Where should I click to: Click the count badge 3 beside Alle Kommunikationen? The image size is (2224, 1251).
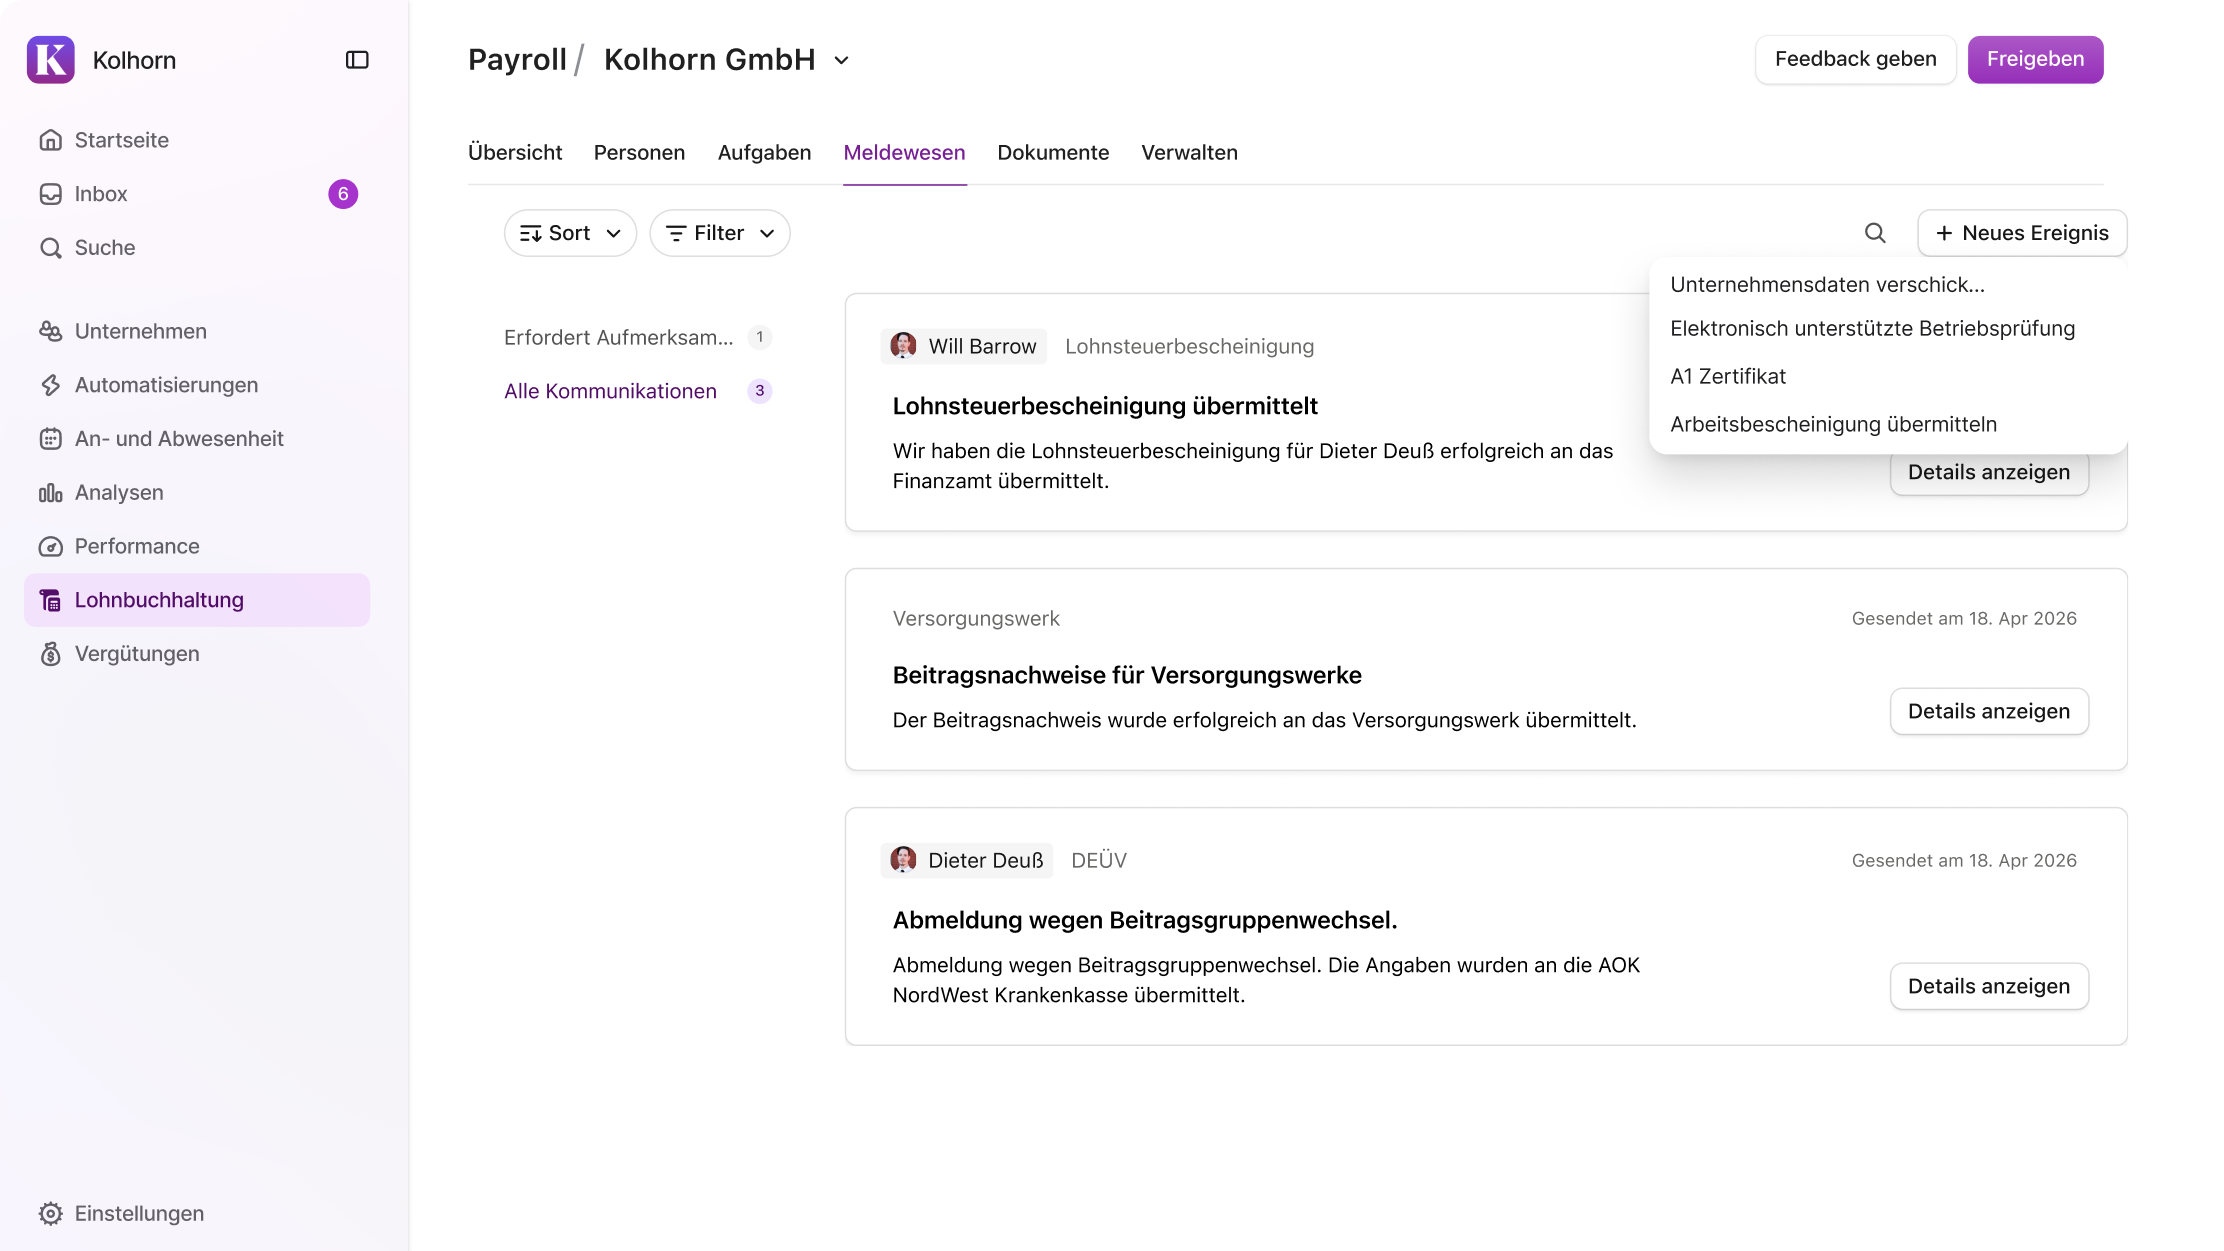click(x=760, y=391)
